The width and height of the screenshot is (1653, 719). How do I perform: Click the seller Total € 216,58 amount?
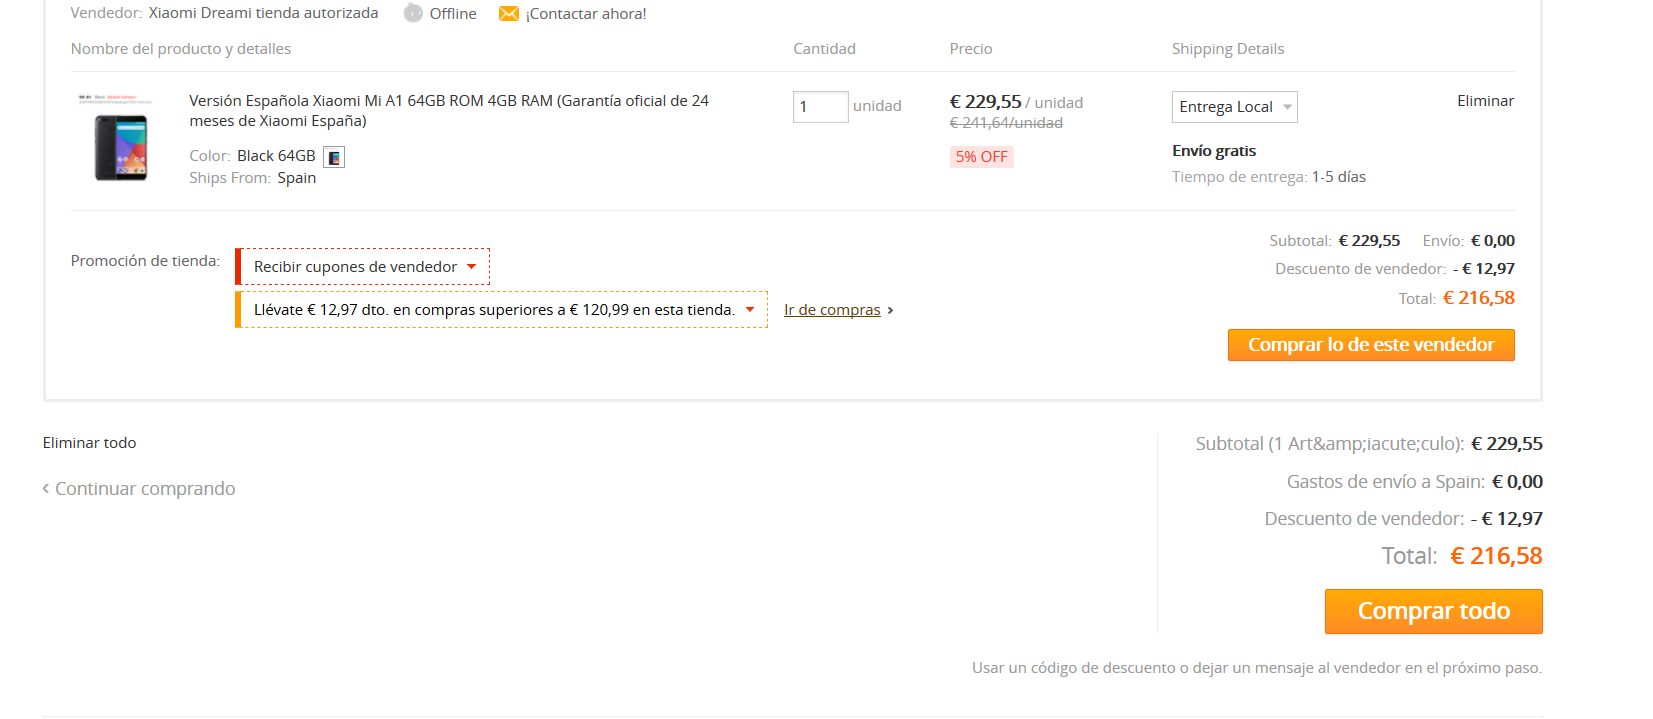click(1478, 298)
